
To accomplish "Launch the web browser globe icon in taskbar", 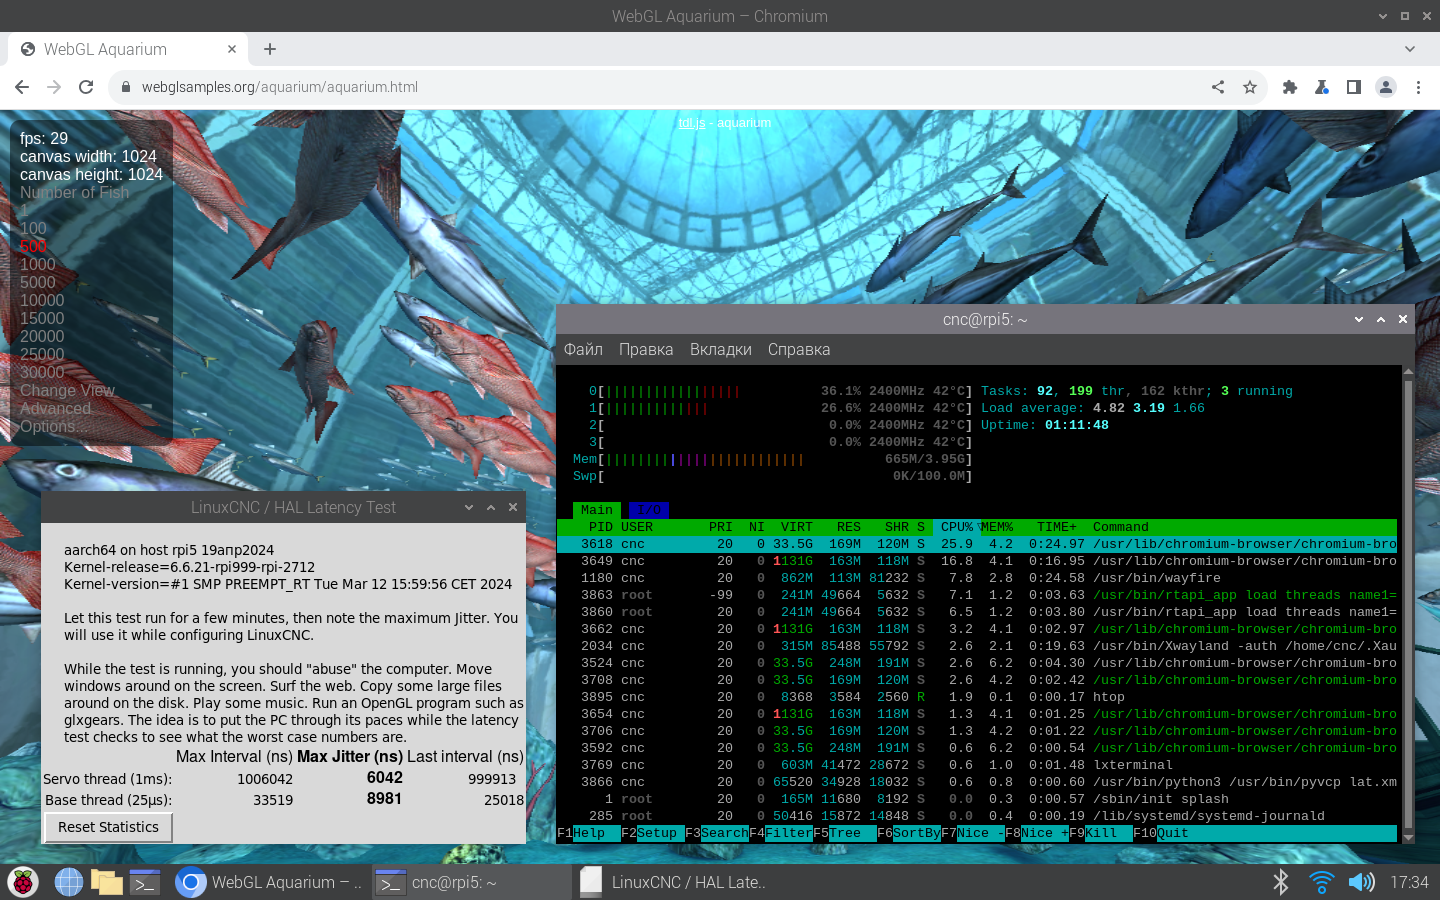I will point(68,882).
